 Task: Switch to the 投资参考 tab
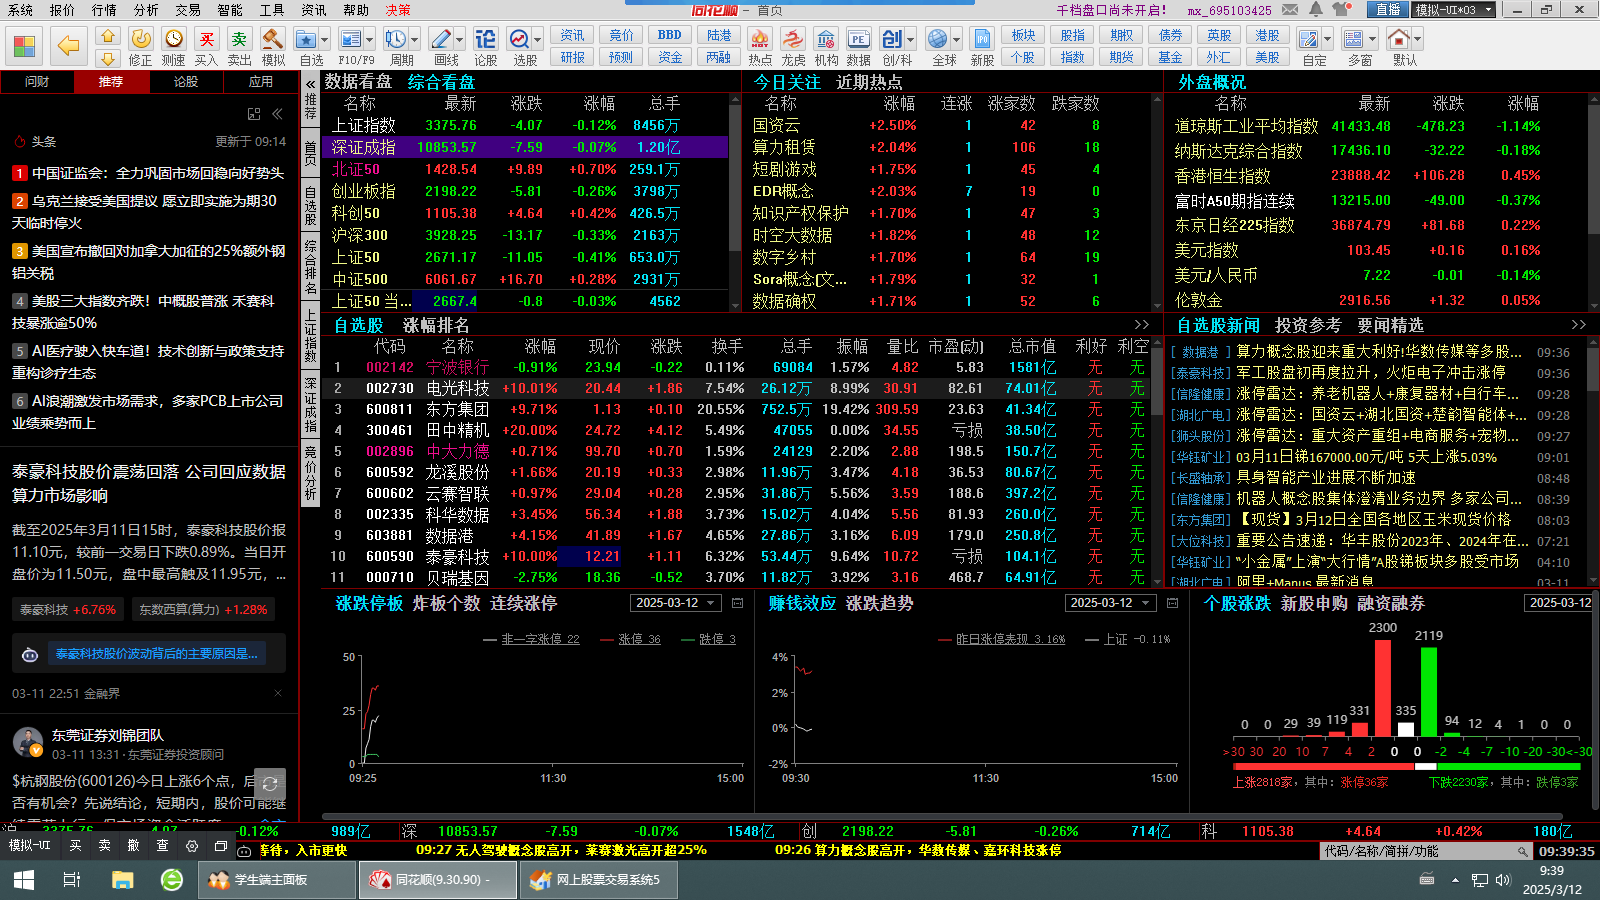pyautogui.click(x=1308, y=325)
